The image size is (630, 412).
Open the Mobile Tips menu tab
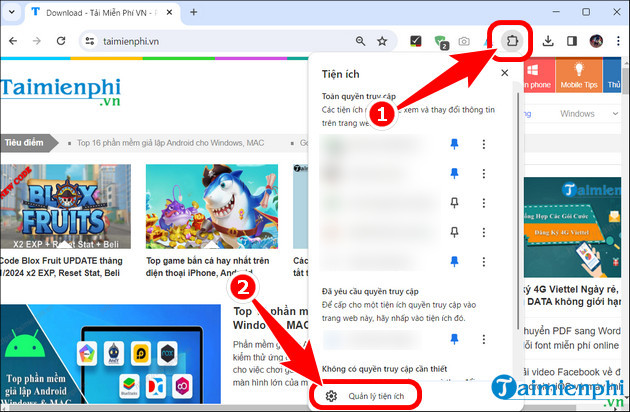pos(579,75)
